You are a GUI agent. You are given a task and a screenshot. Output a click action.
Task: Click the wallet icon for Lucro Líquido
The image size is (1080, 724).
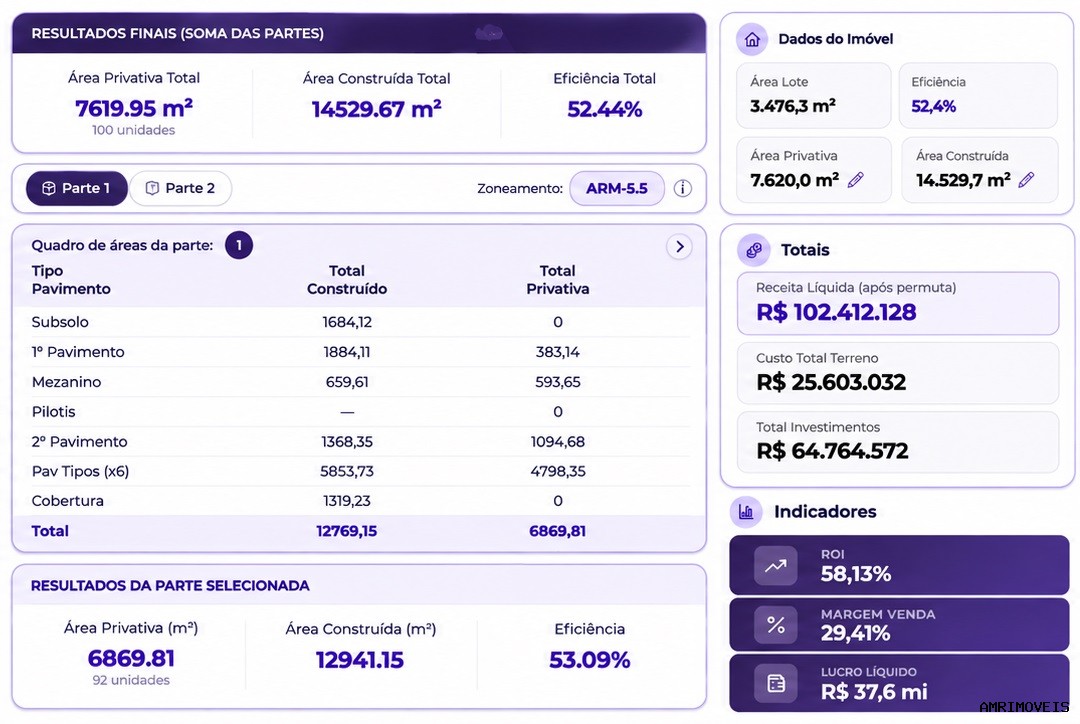(776, 683)
